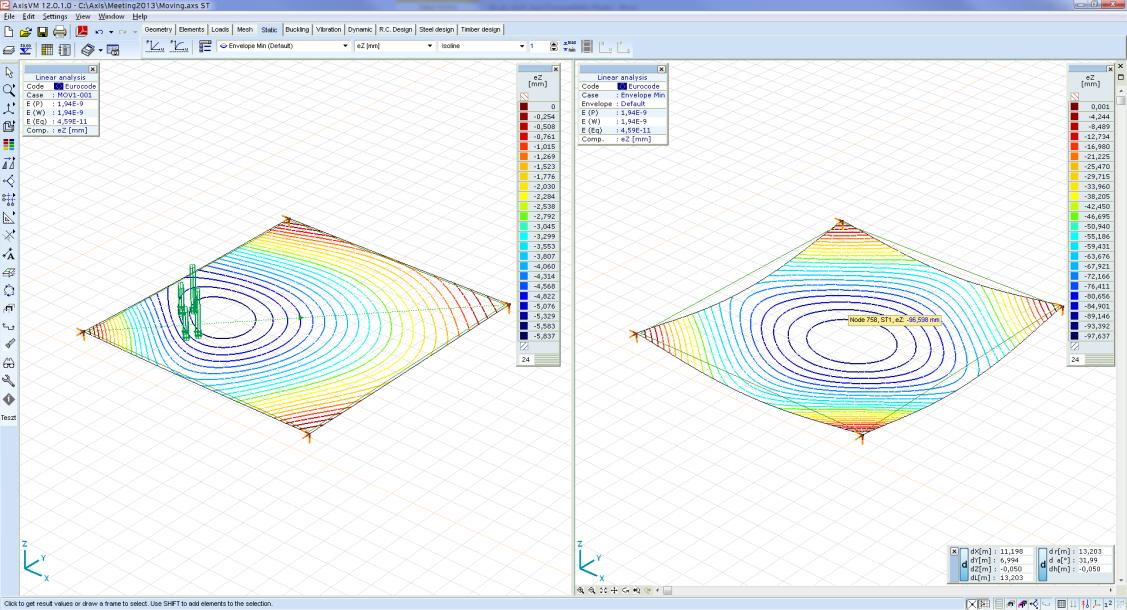
Task: Open the Settings menu
Action: [55, 17]
